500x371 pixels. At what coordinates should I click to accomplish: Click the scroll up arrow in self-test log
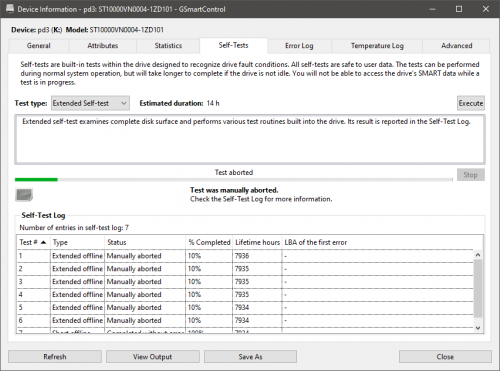(478, 255)
